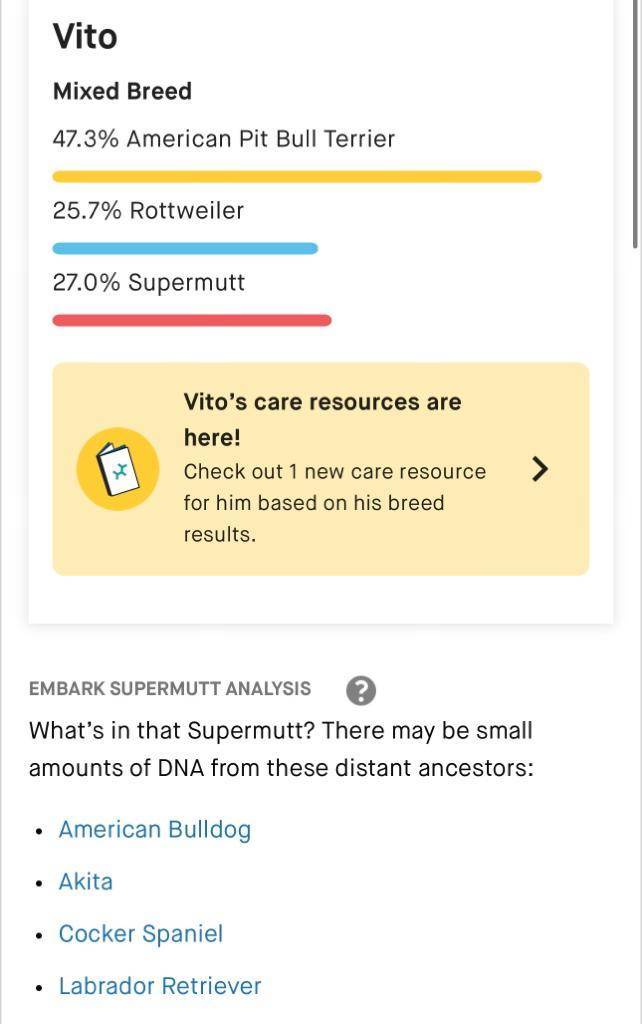Viewport: 642px width, 1024px height.
Task: Open the Akita breed link
Action: [85, 882]
